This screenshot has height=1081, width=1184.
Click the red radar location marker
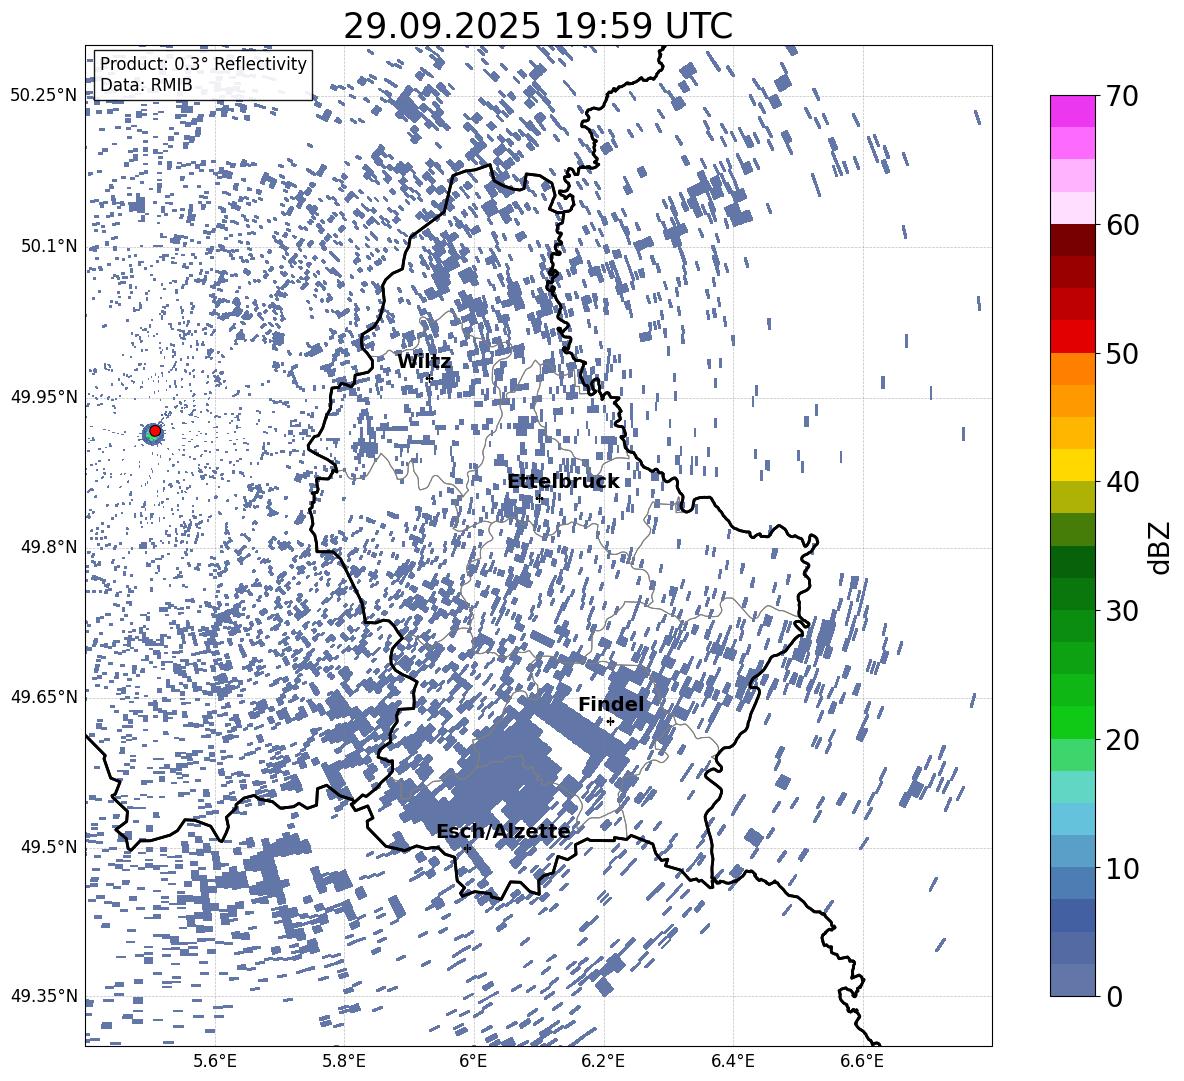click(155, 430)
